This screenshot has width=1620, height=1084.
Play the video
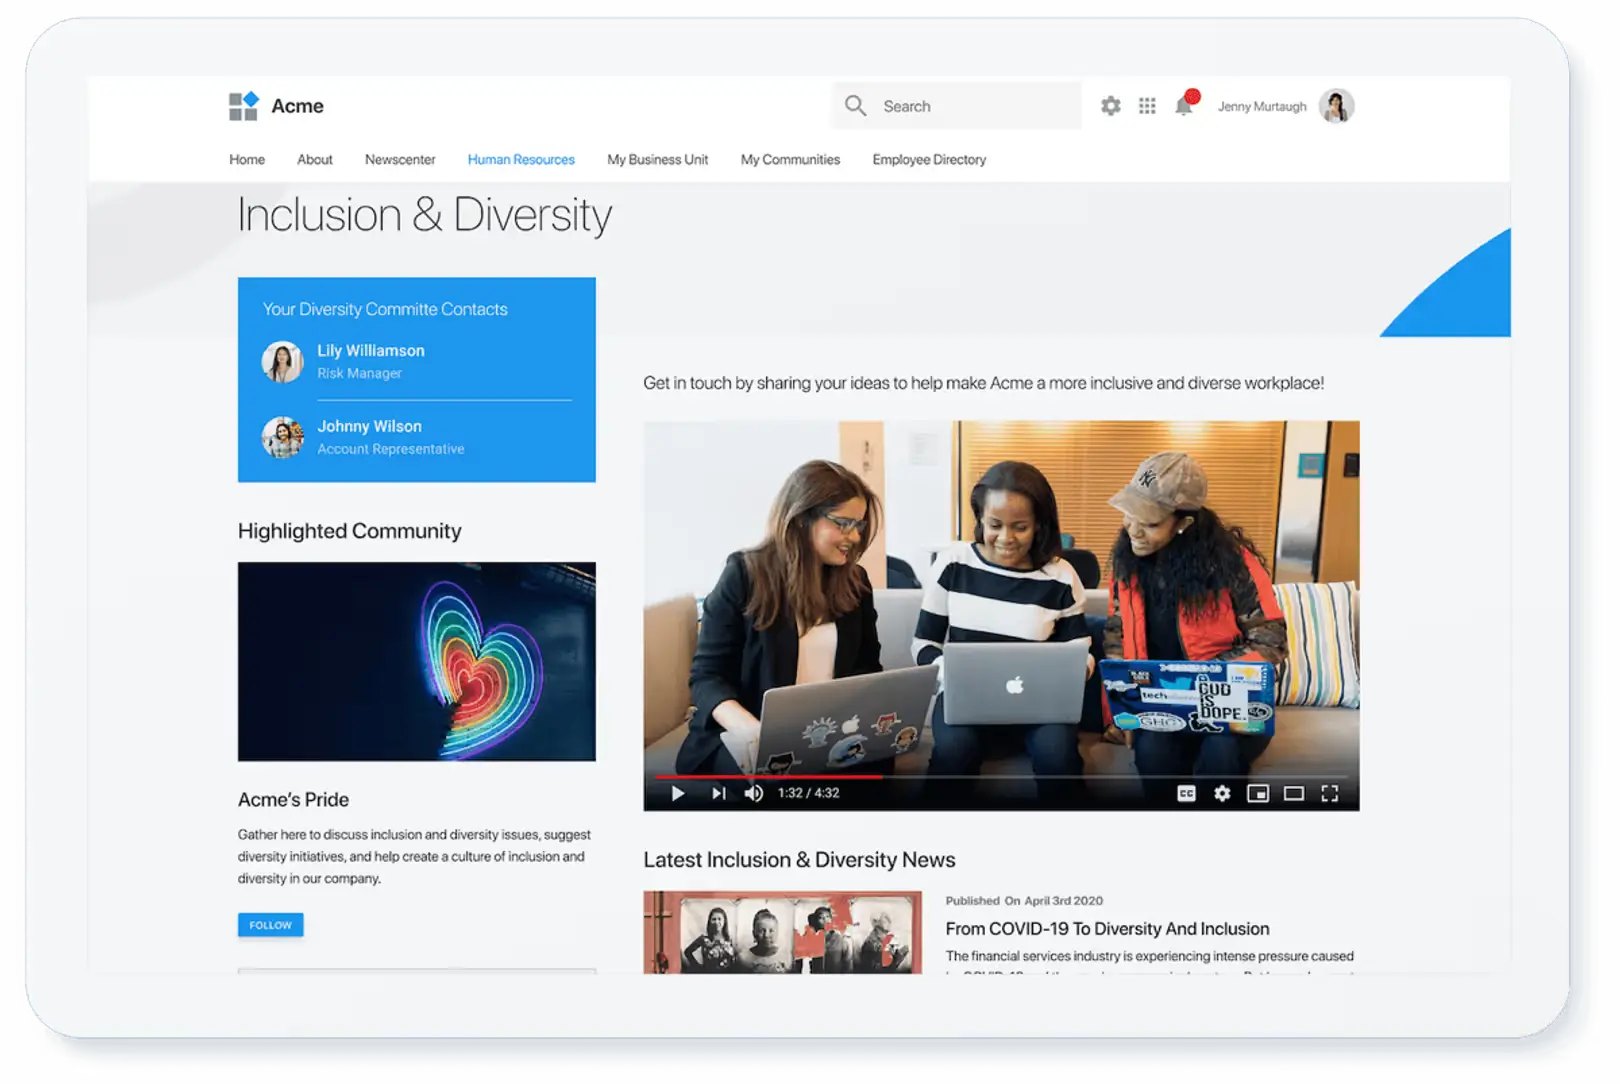coord(678,794)
